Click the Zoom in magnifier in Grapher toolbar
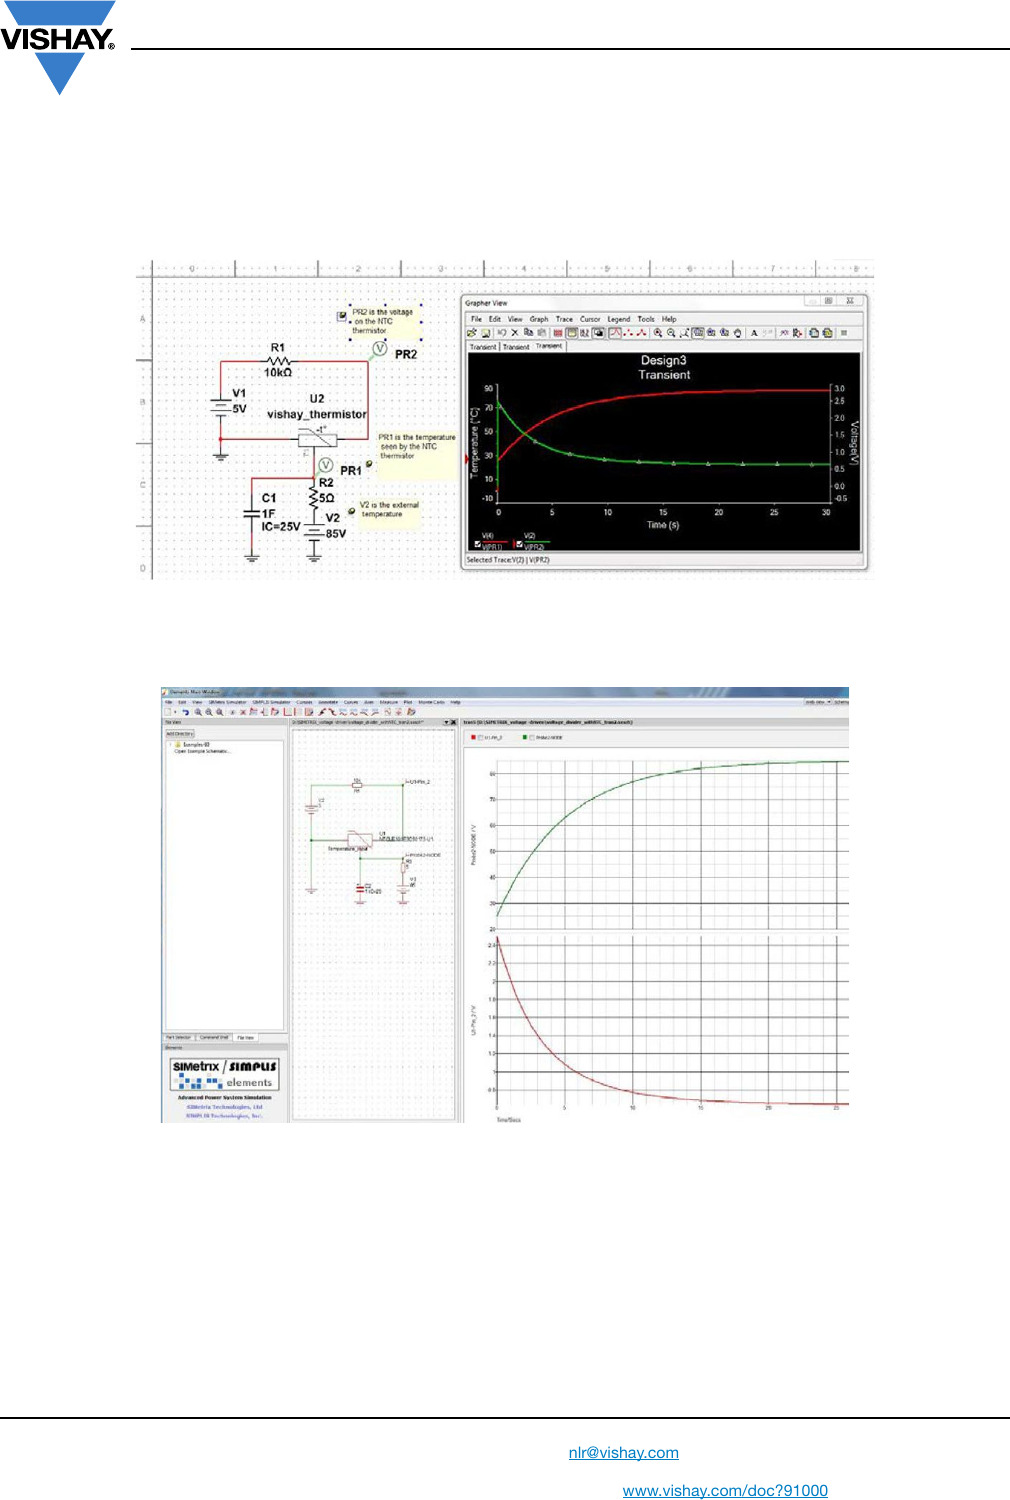Image resolution: width=1010 pixels, height=1500 pixels. point(658,333)
